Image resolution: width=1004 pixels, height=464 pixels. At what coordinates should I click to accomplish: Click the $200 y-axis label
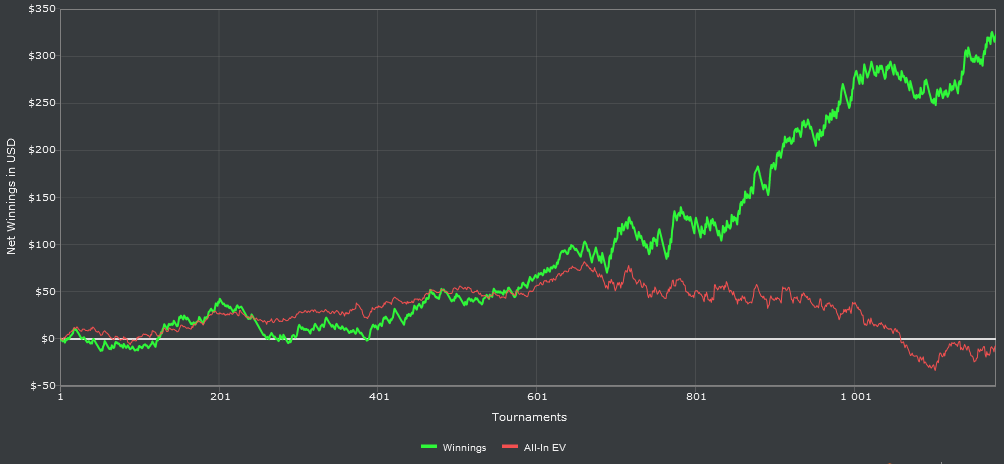[42, 150]
